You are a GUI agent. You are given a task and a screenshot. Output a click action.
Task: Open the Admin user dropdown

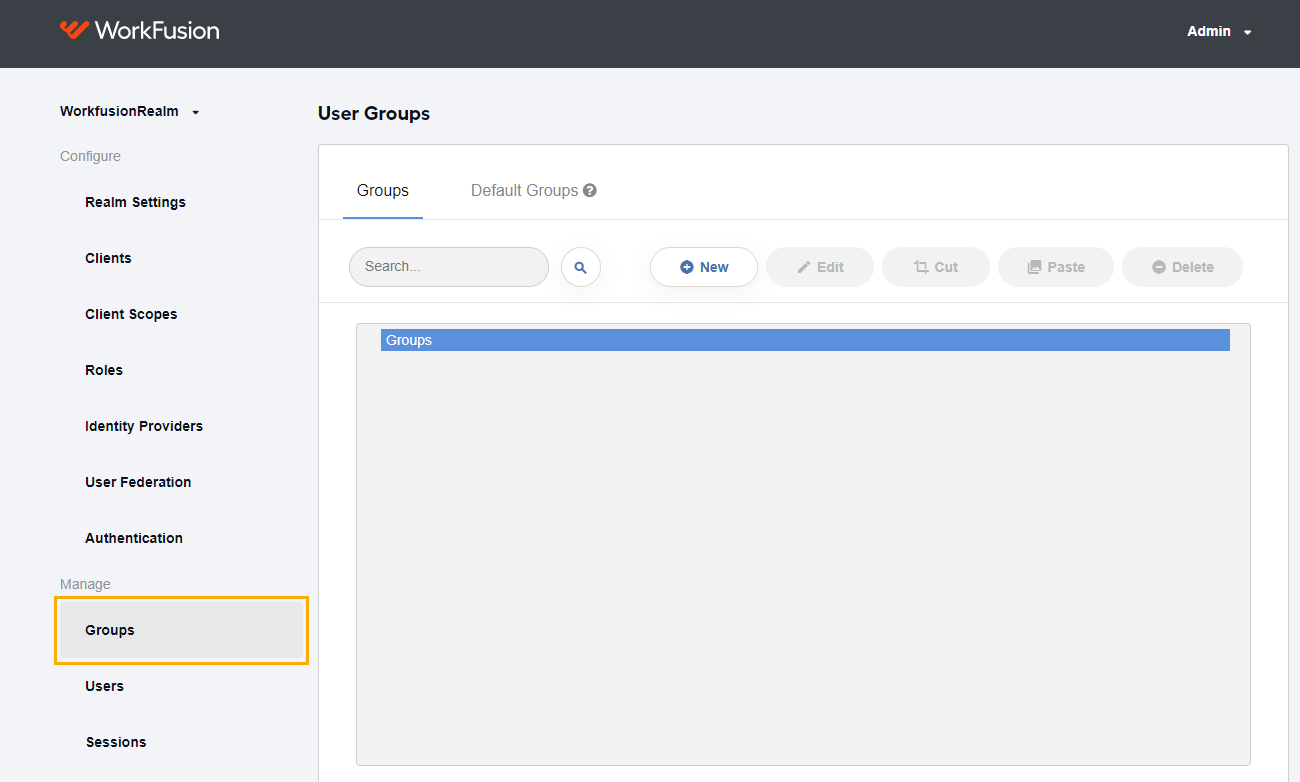pyautogui.click(x=1219, y=32)
